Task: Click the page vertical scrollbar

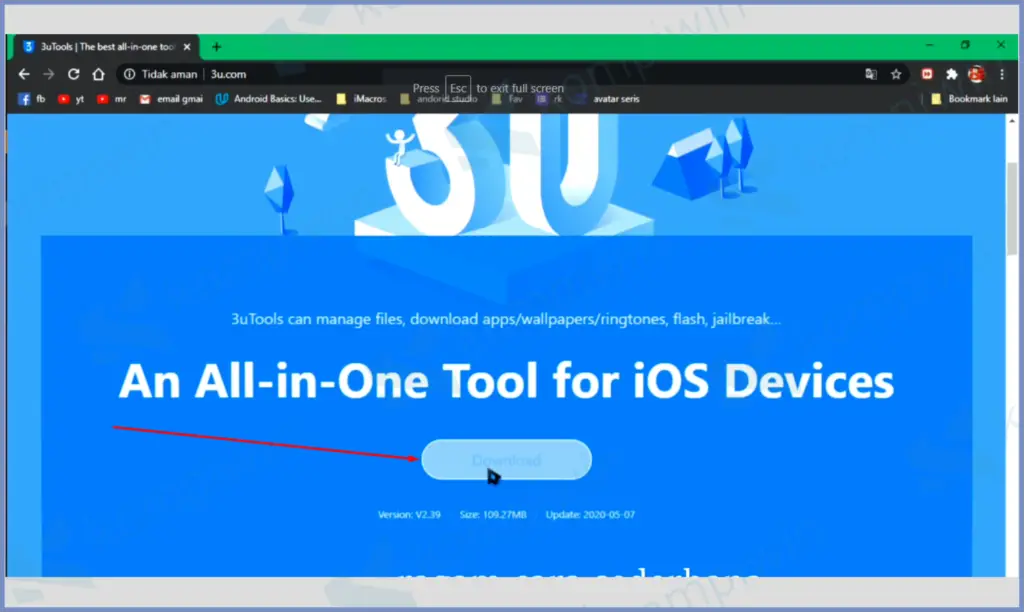Action: point(1012,209)
